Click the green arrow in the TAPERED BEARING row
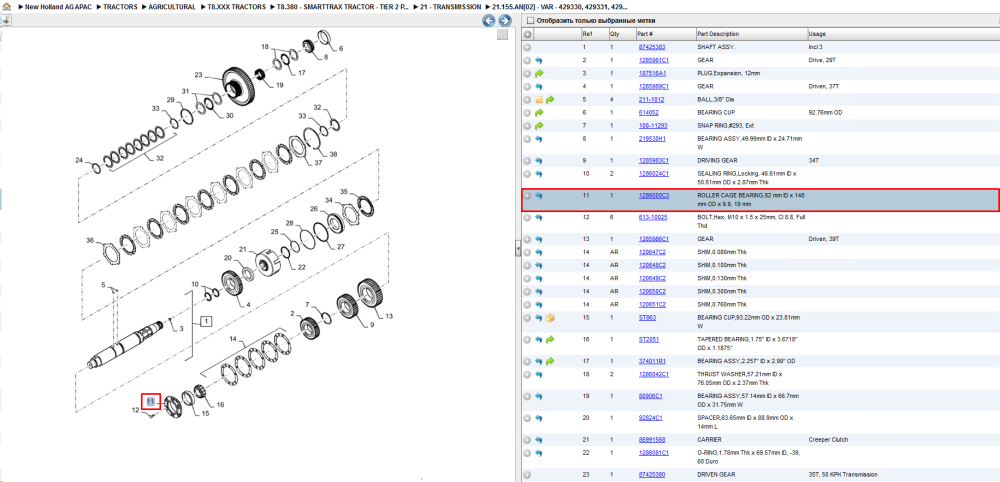 [550, 339]
